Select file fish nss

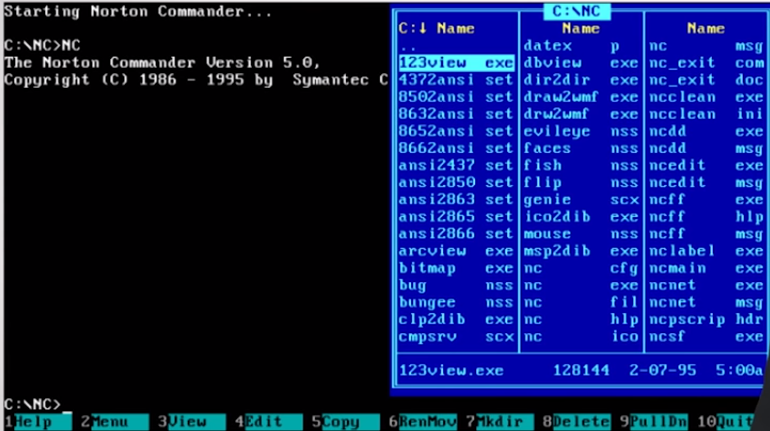(x=581, y=165)
